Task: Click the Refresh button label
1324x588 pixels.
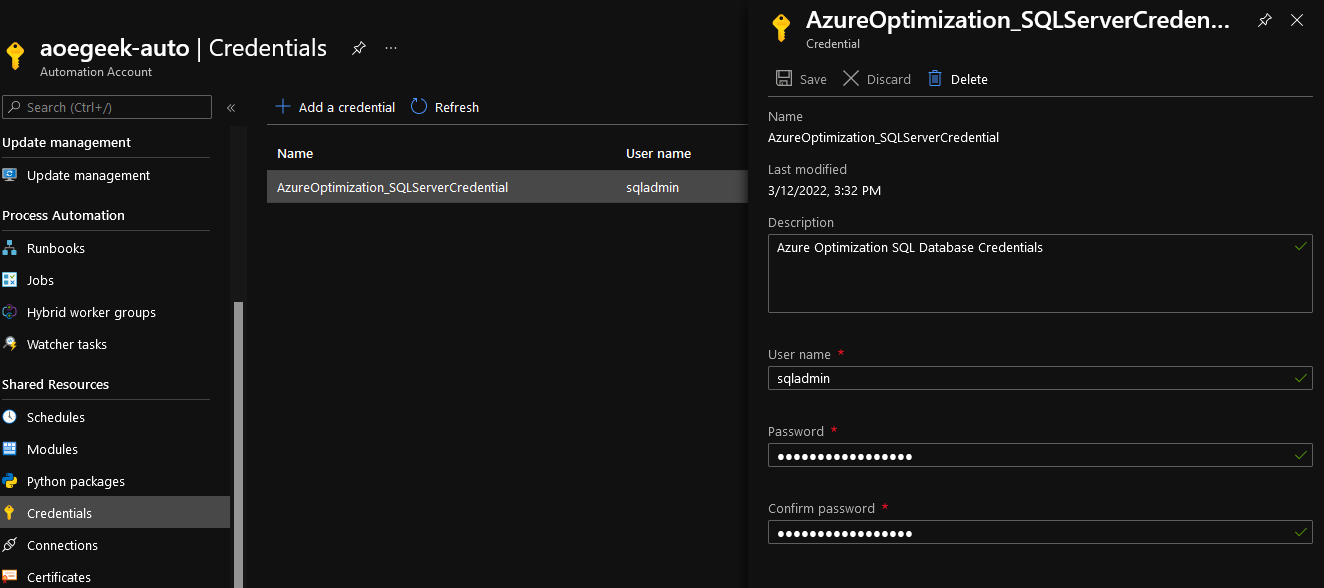Action: [457, 107]
